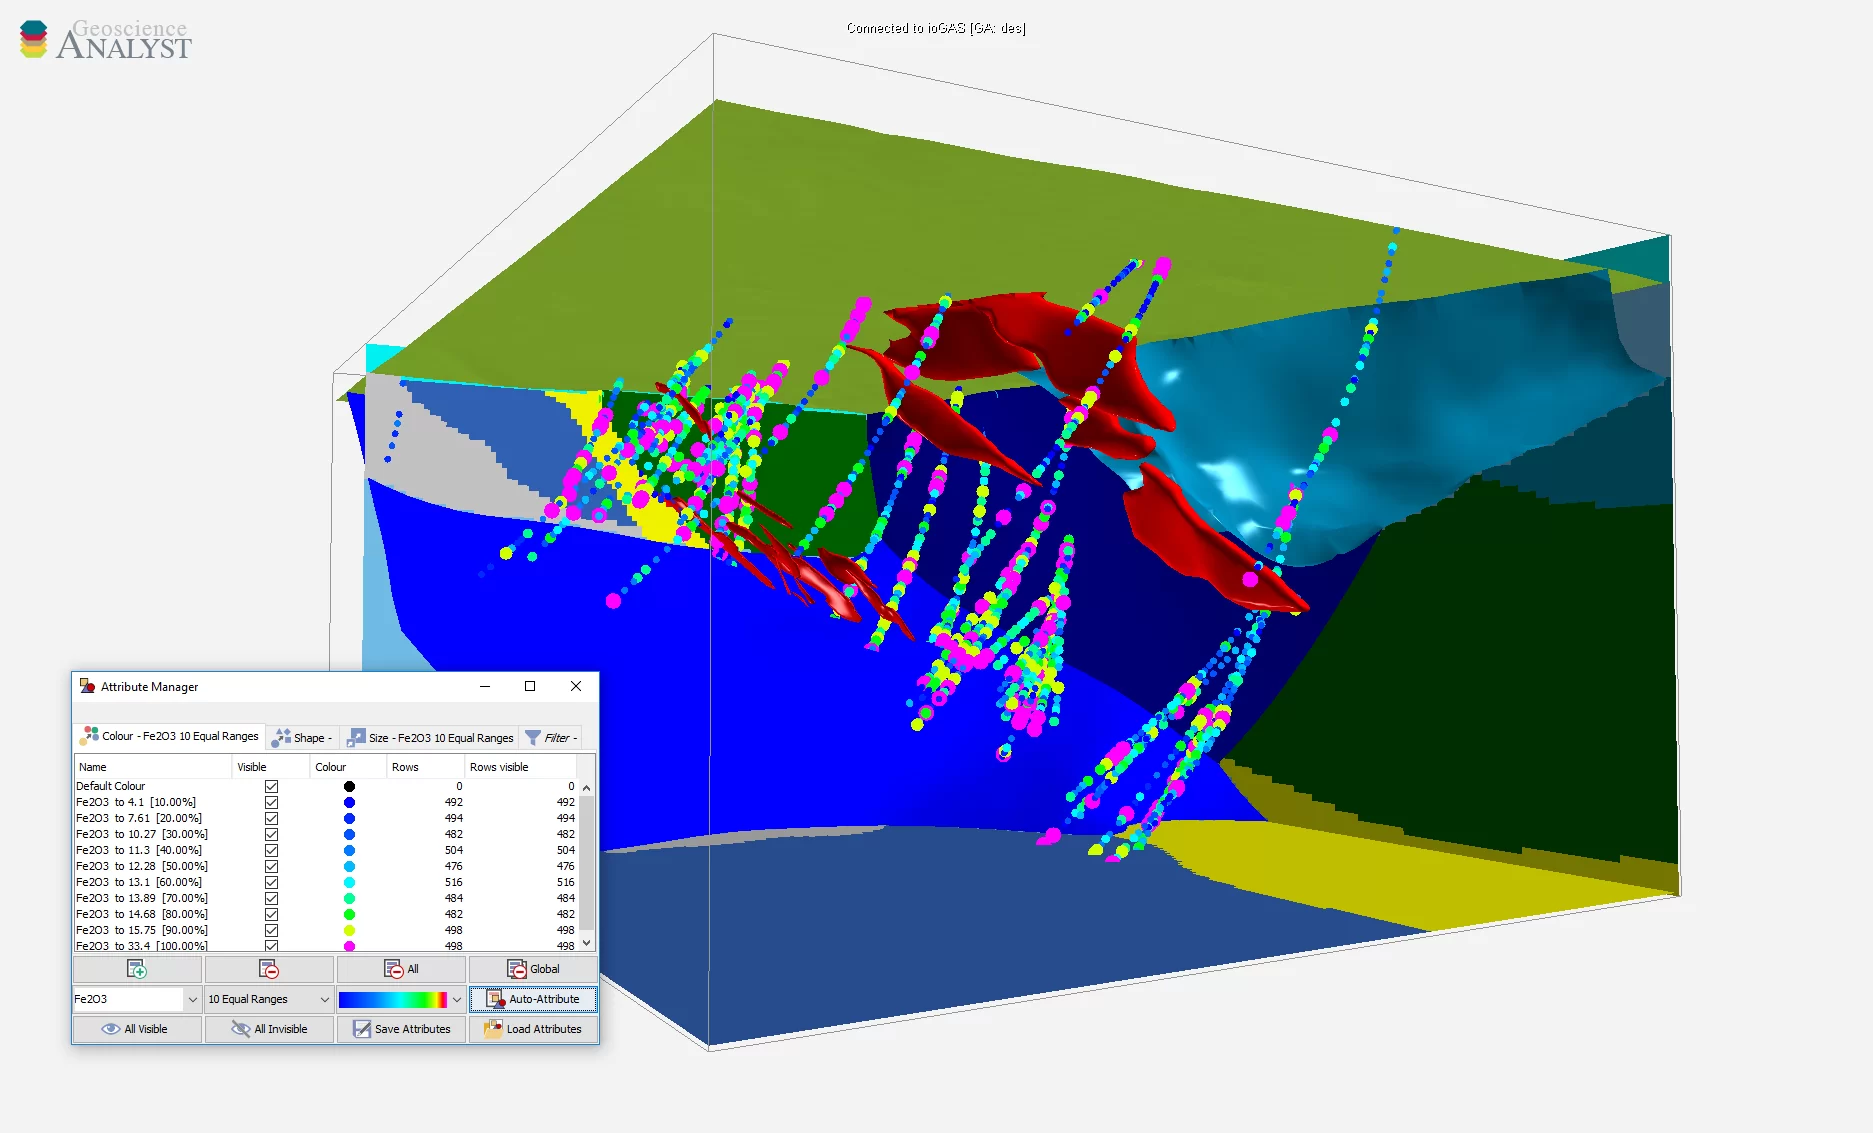Set All Invisible in Attribute Manager
The height and width of the screenshot is (1133, 1873).
point(269,1029)
